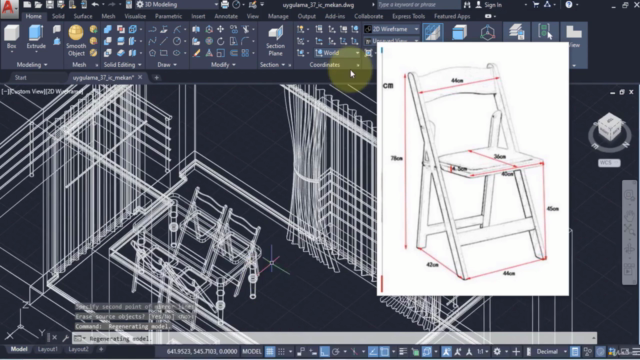This screenshot has height=360, width=640.
Task: Select the Polygon draw tool
Action: pos(152,53)
